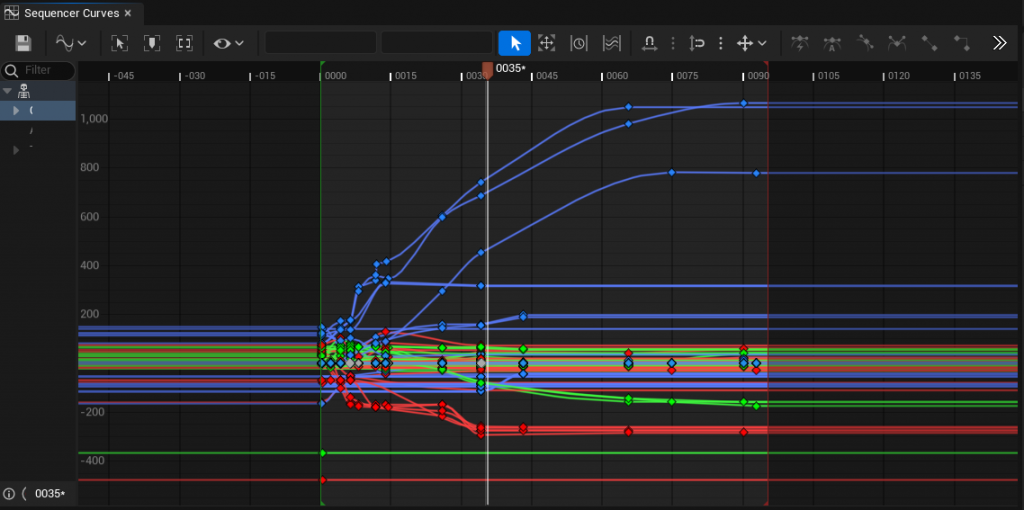Image resolution: width=1024 pixels, height=510 pixels.
Task: Select topmost blue keyframe near frame 0090
Action: coord(743,103)
